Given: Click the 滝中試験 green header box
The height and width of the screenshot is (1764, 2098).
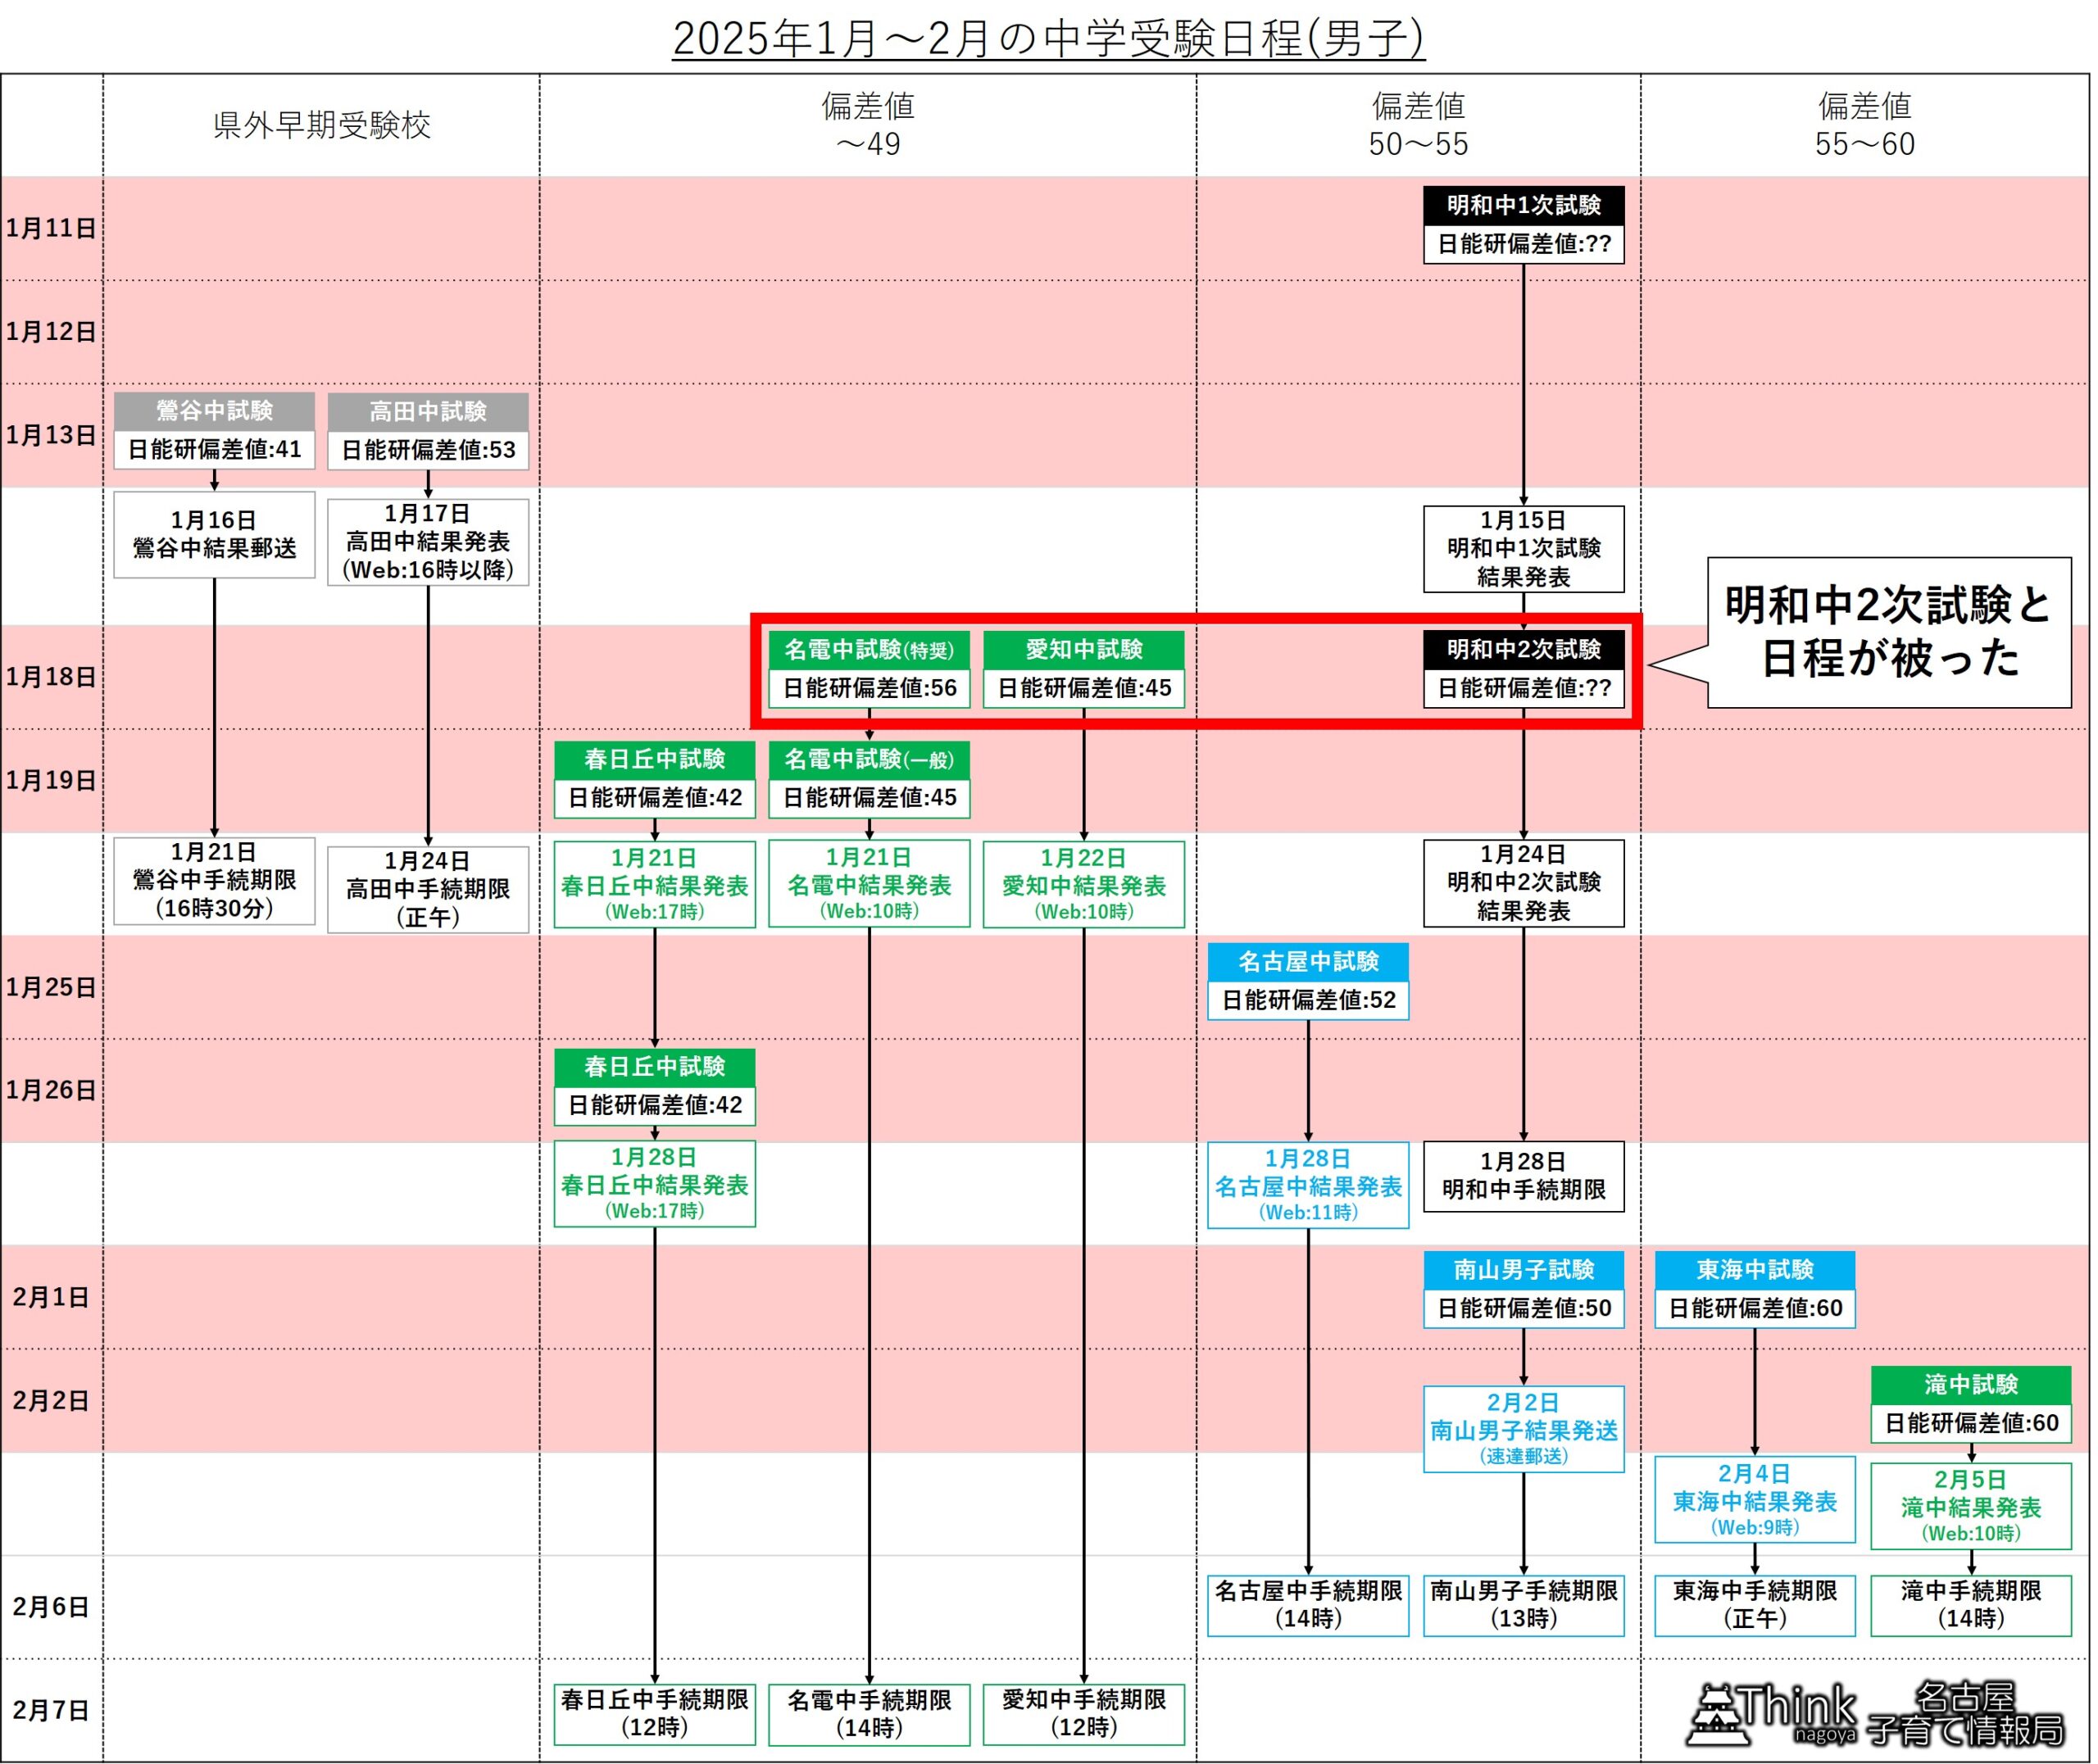Looking at the screenshot, I should (x=1970, y=1385).
